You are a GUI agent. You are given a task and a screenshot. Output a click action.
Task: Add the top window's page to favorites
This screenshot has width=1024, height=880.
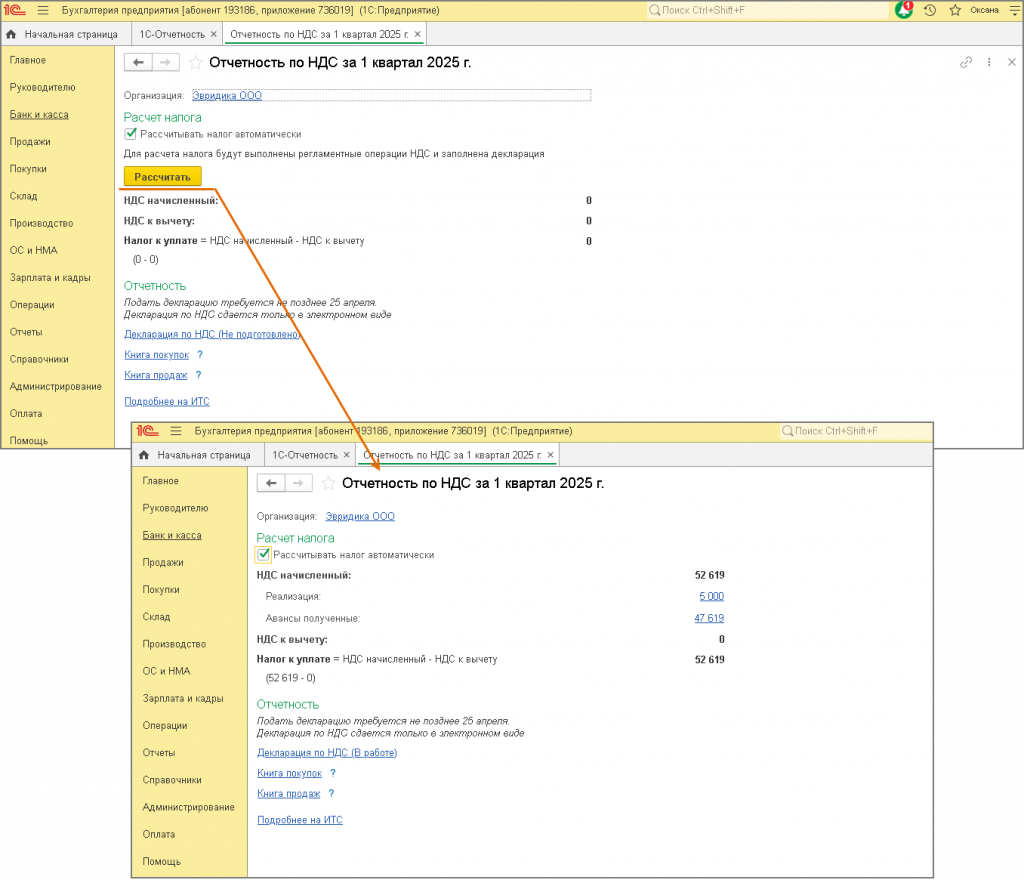click(x=195, y=63)
